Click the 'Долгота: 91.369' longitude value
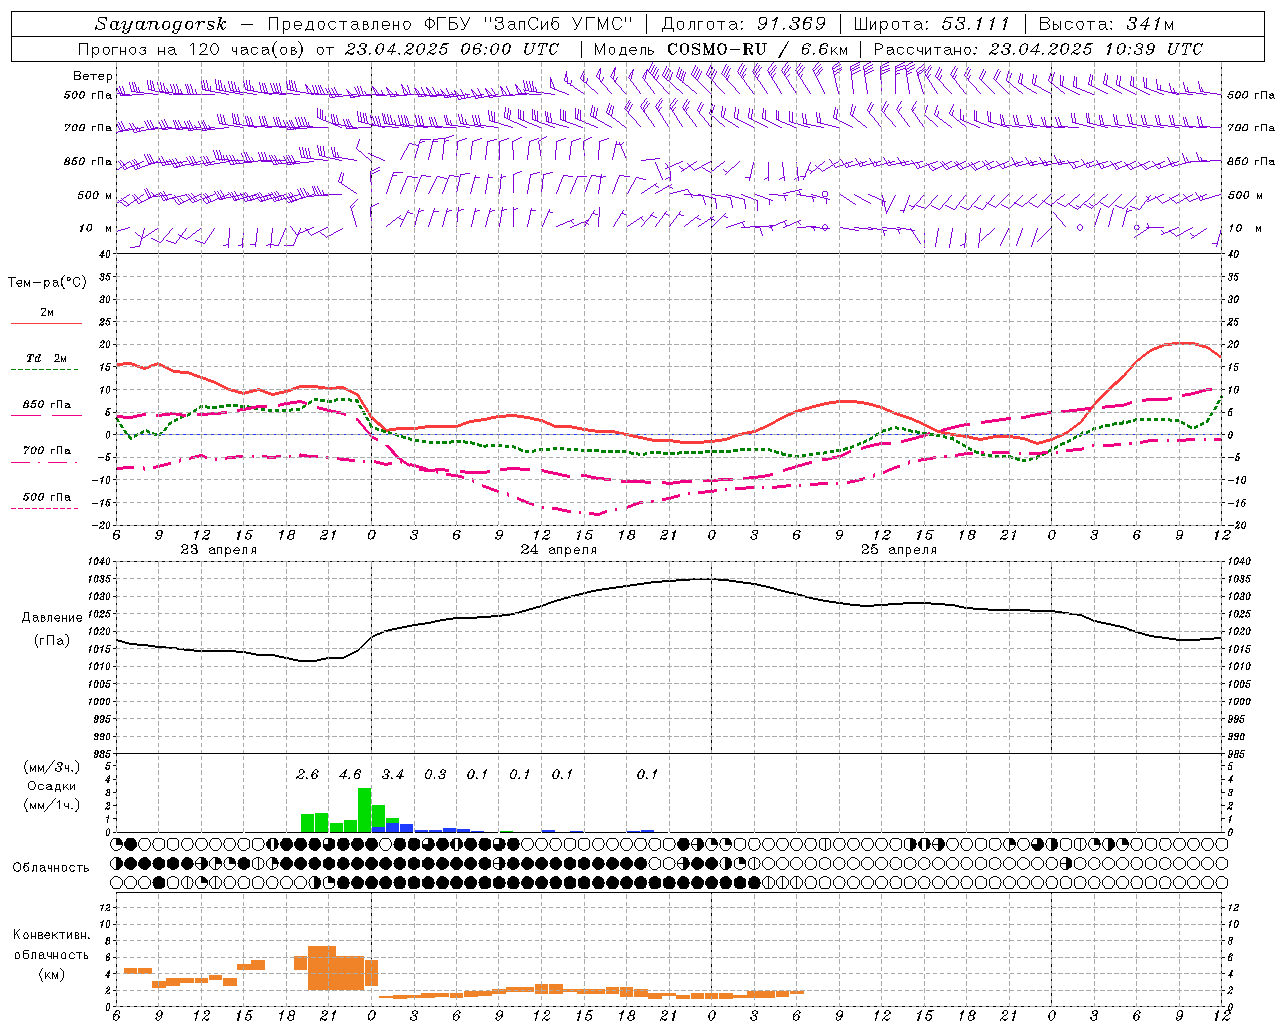 click(744, 24)
